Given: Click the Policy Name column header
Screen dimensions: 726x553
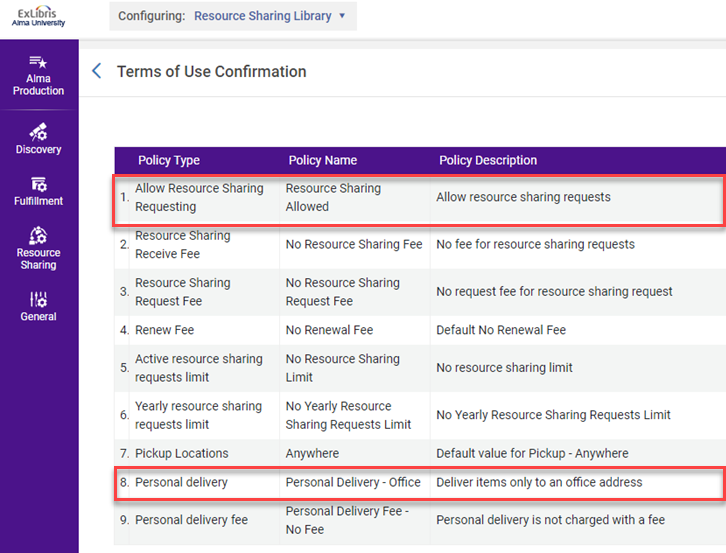Looking at the screenshot, I should pos(322,160).
